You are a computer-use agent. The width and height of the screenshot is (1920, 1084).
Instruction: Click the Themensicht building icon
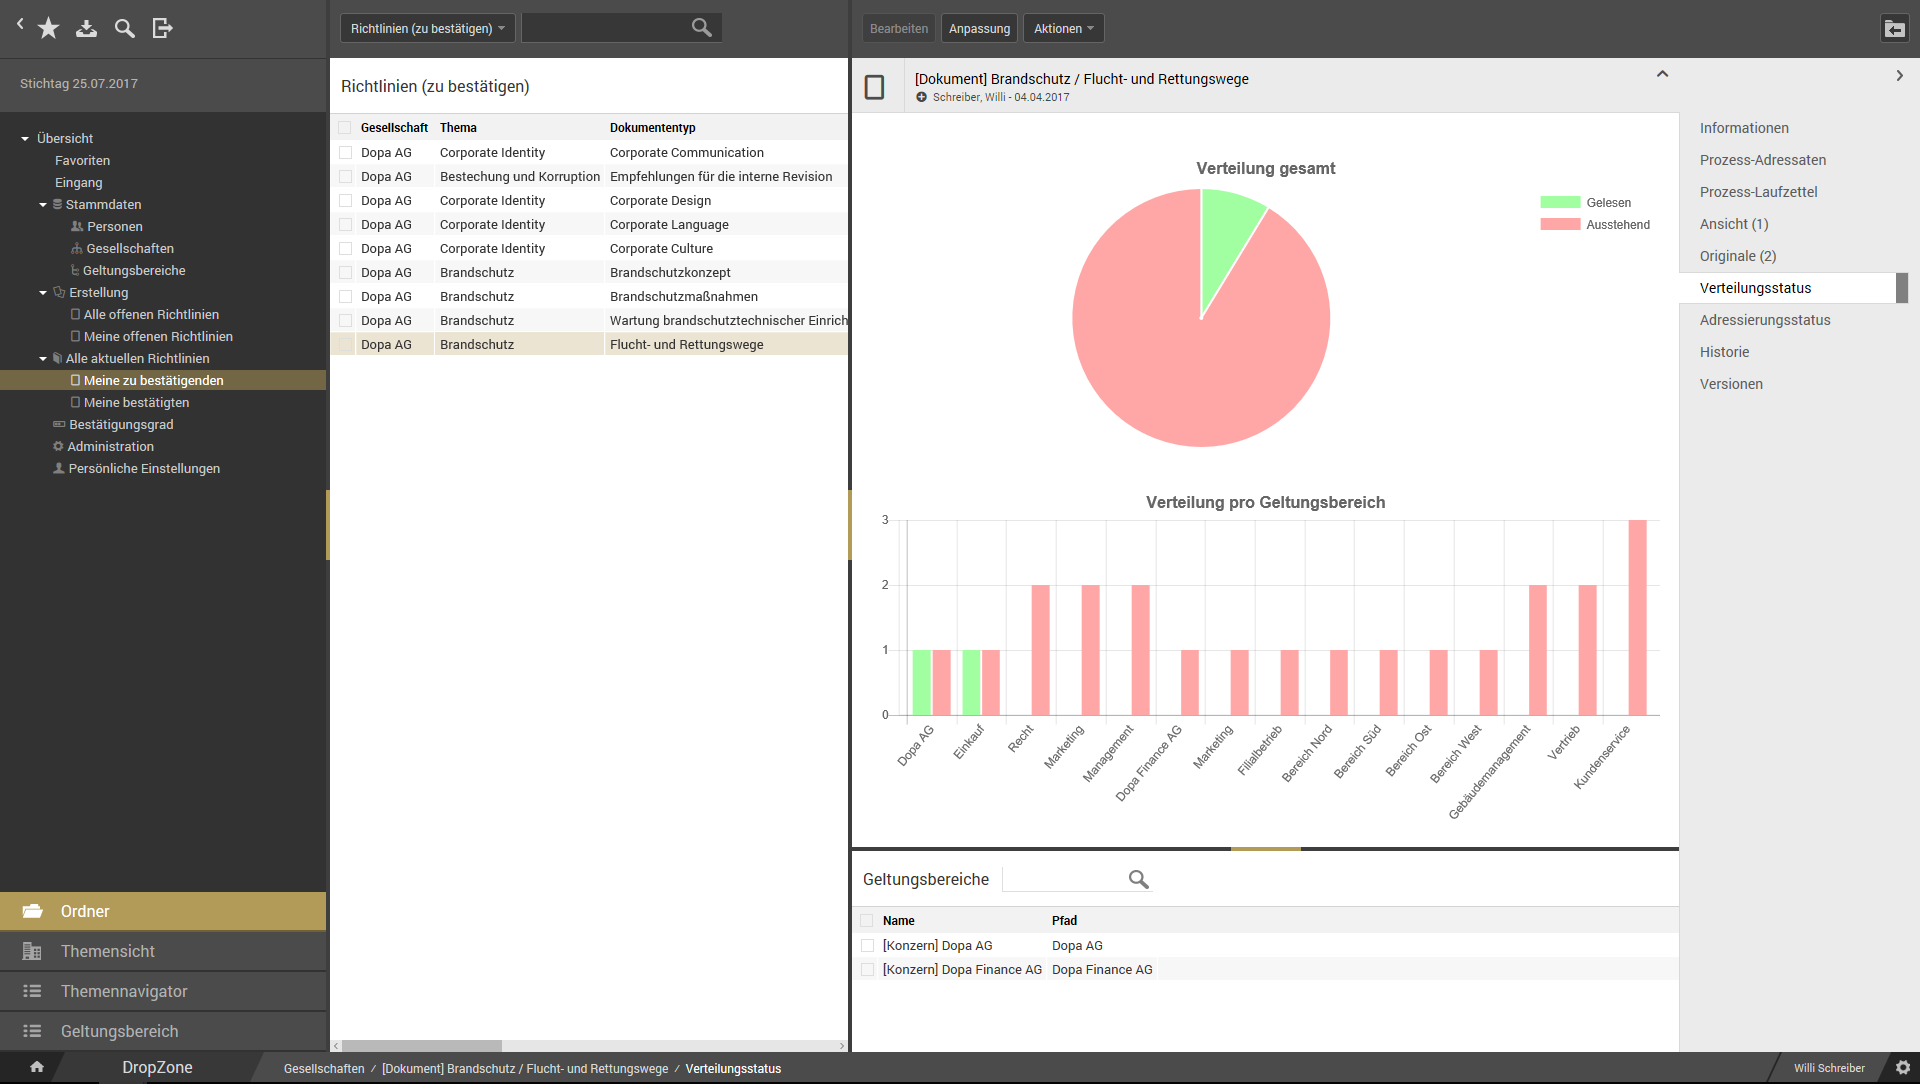(33, 951)
